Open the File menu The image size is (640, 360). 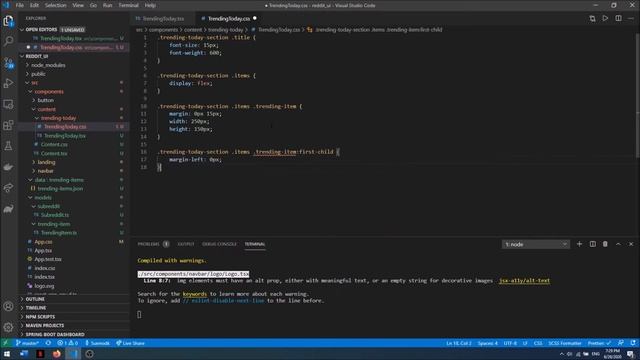[20, 5]
